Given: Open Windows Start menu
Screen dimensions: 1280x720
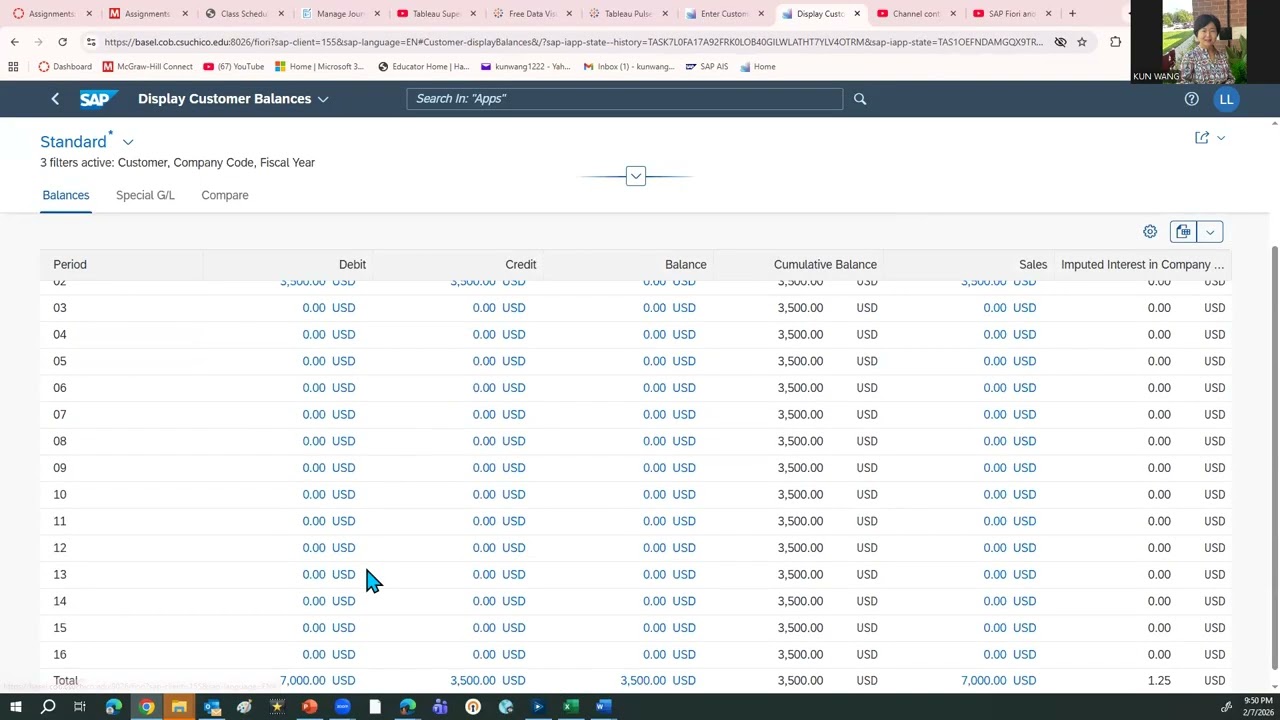Looking at the screenshot, I should [x=15, y=707].
